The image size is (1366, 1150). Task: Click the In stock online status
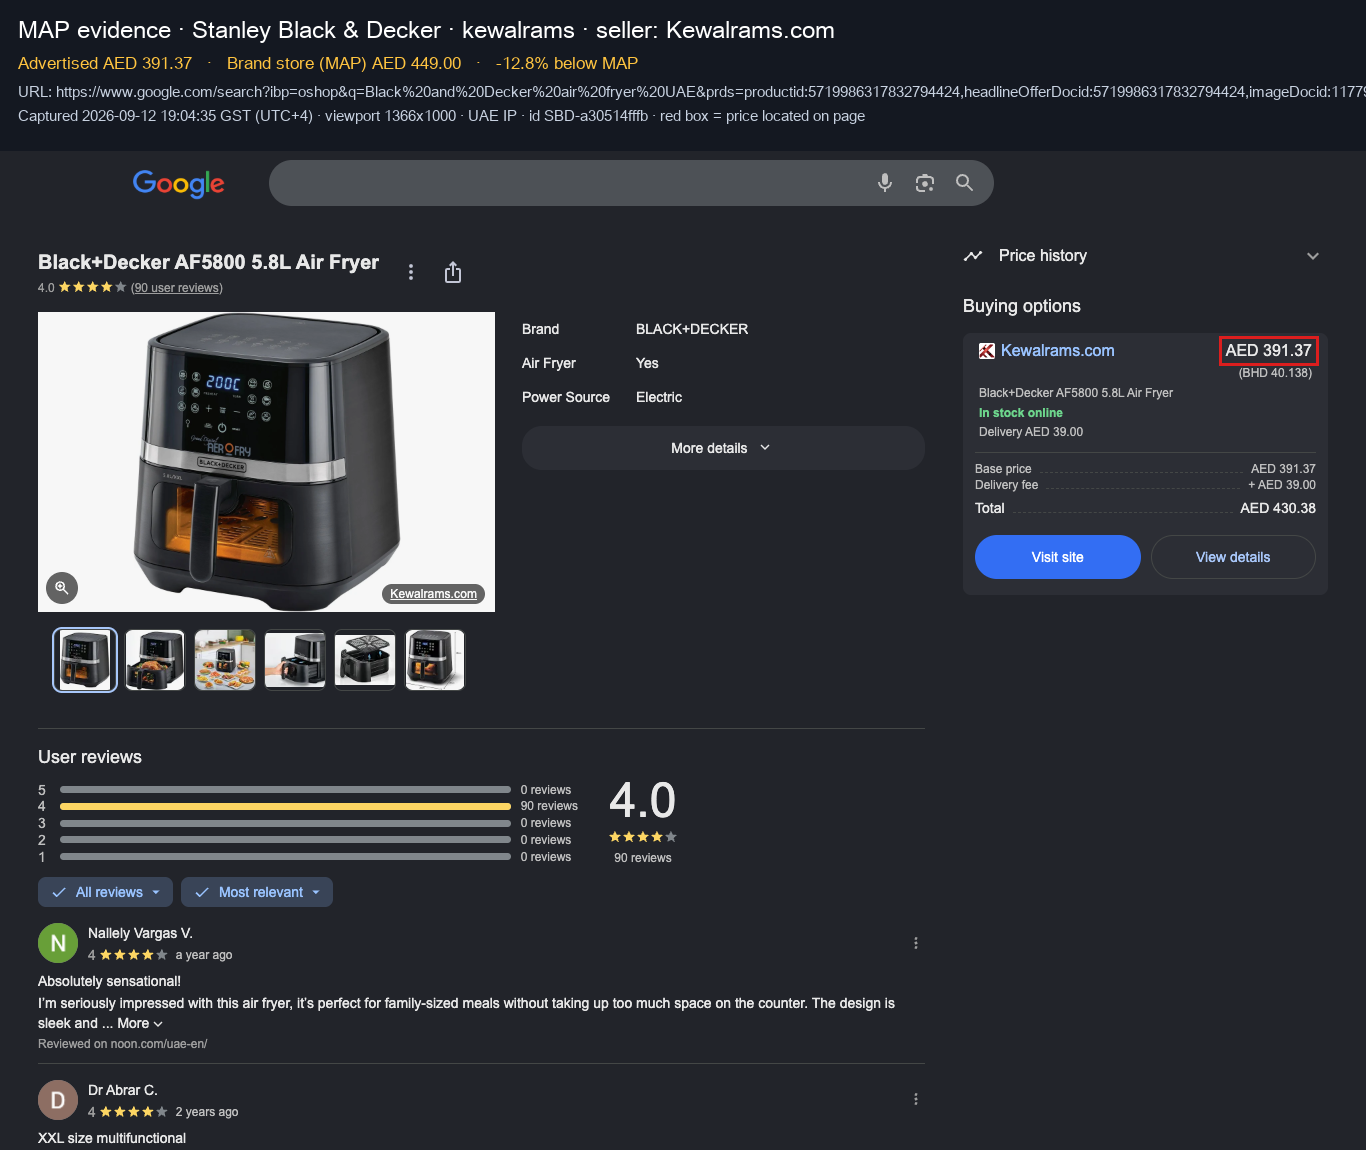tap(1021, 413)
